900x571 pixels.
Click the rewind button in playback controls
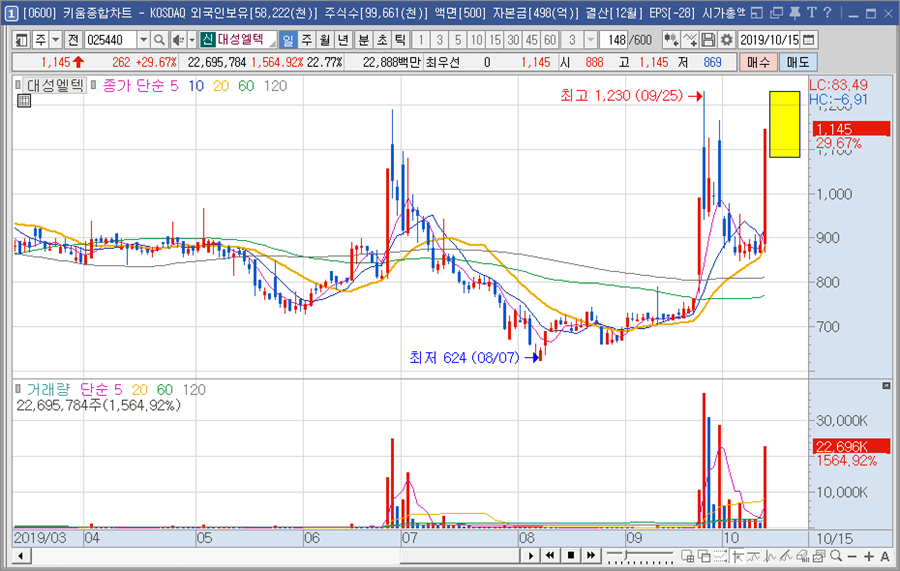tap(550, 556)
